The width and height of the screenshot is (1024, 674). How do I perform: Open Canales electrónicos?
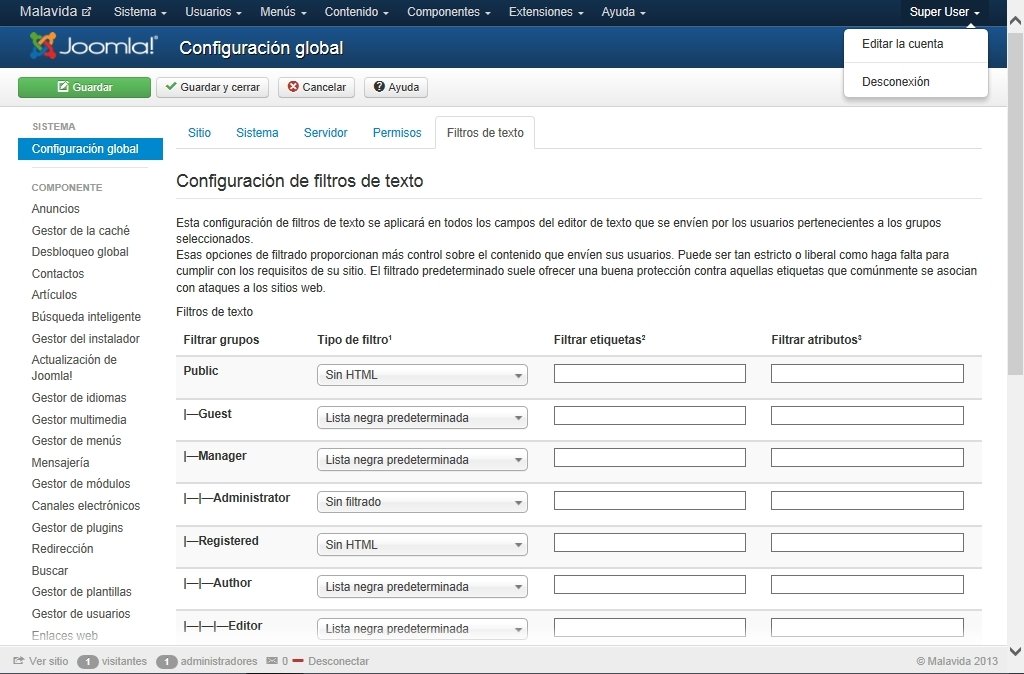(x=86, y=506)
